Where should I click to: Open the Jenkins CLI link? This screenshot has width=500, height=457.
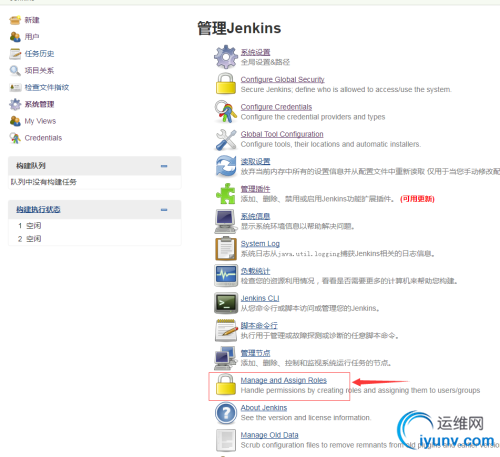click(260, 298)
